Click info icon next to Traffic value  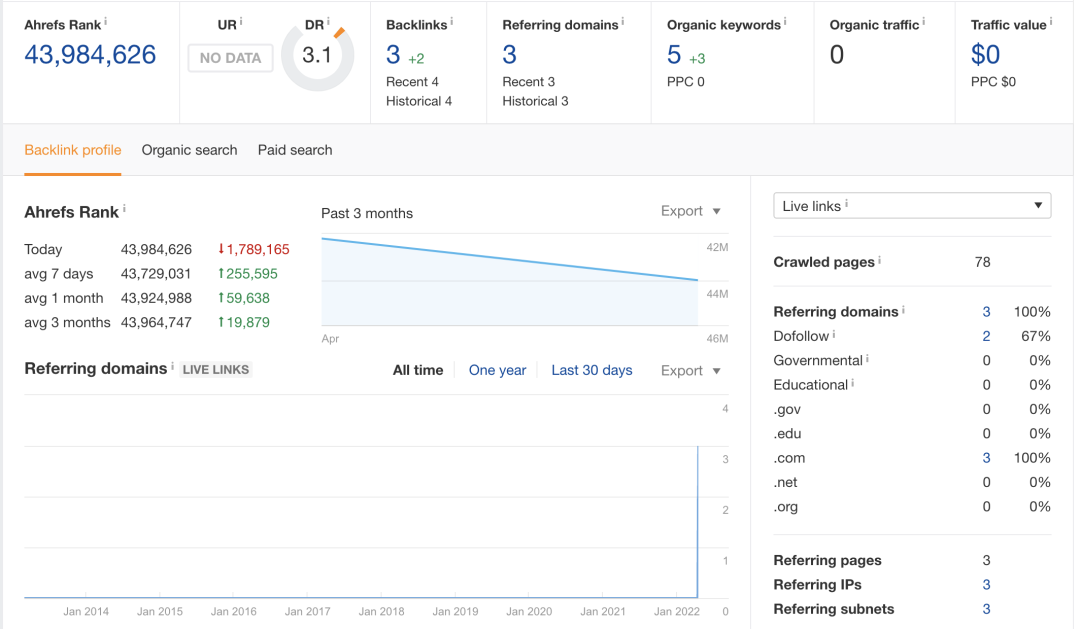pos(1050,21)
